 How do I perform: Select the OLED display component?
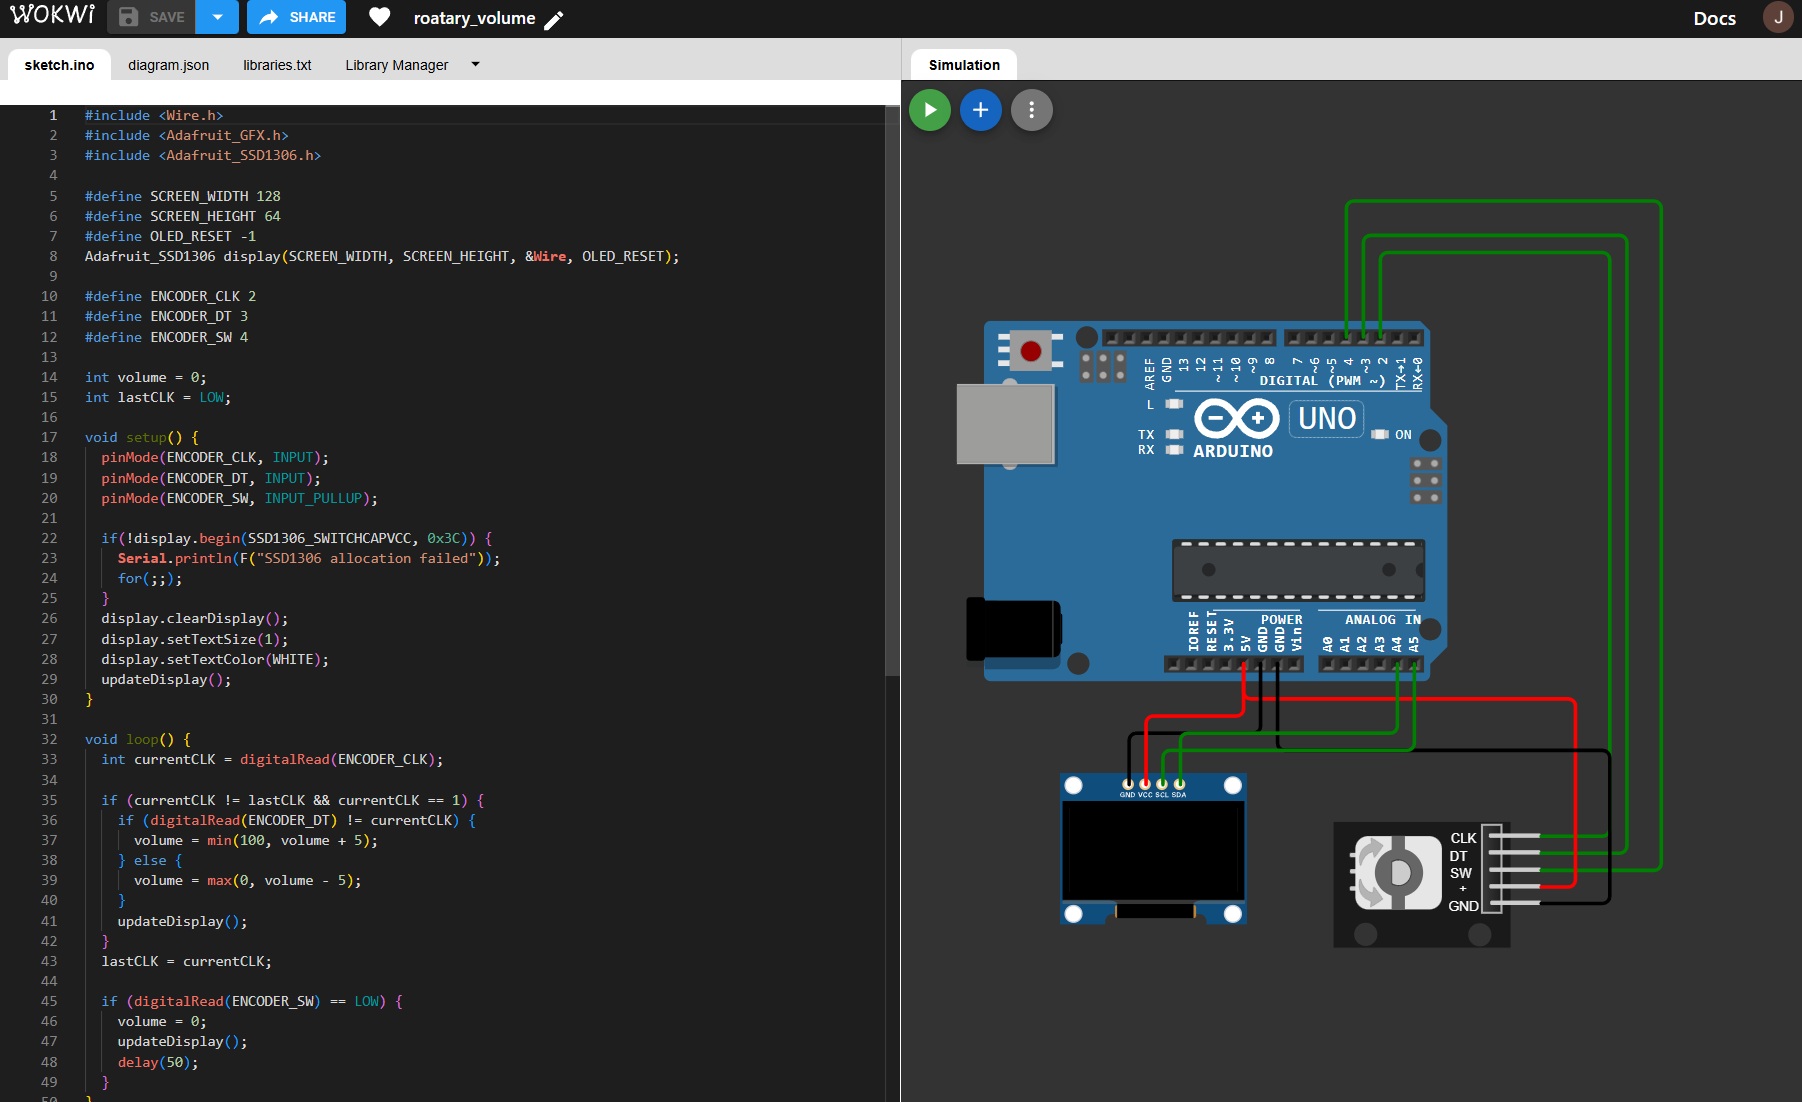tap(1153, 848)
